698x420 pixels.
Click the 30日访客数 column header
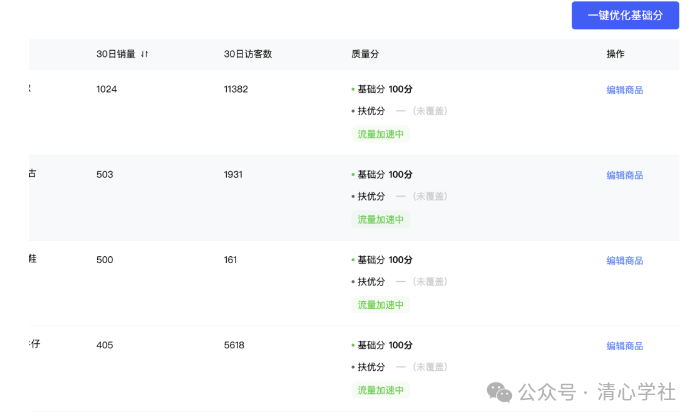tap(248, 54)
